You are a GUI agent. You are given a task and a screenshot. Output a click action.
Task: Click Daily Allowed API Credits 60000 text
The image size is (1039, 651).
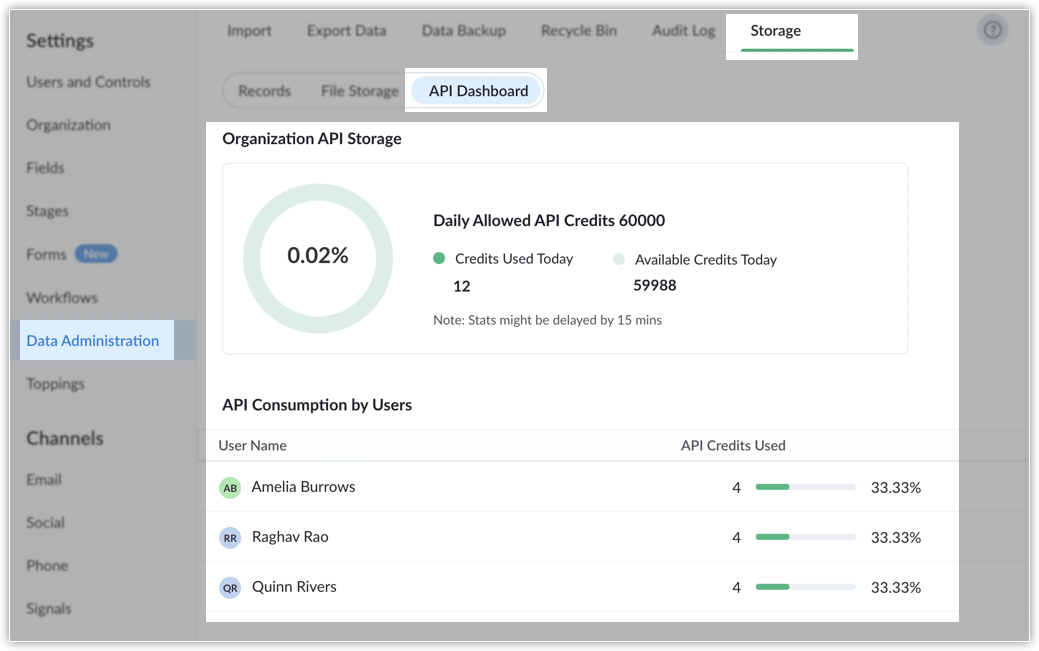(549, 221)
